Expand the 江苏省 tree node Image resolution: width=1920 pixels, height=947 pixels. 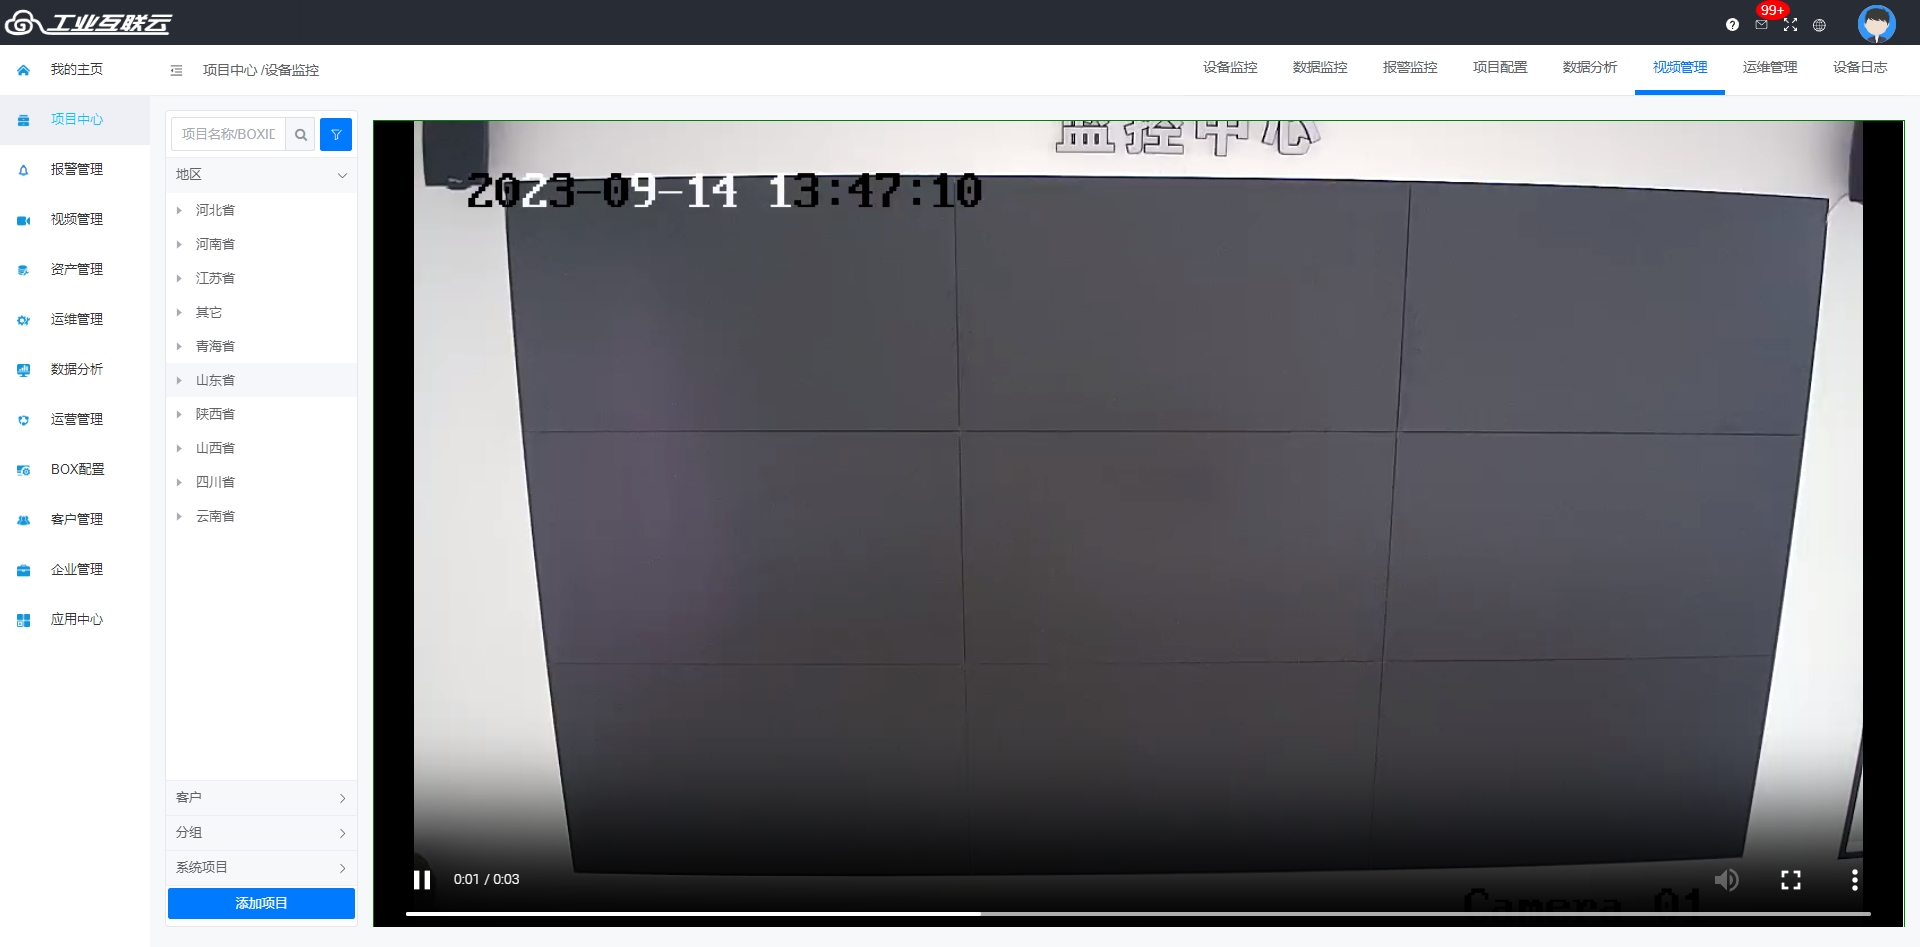tap(179, 278)
